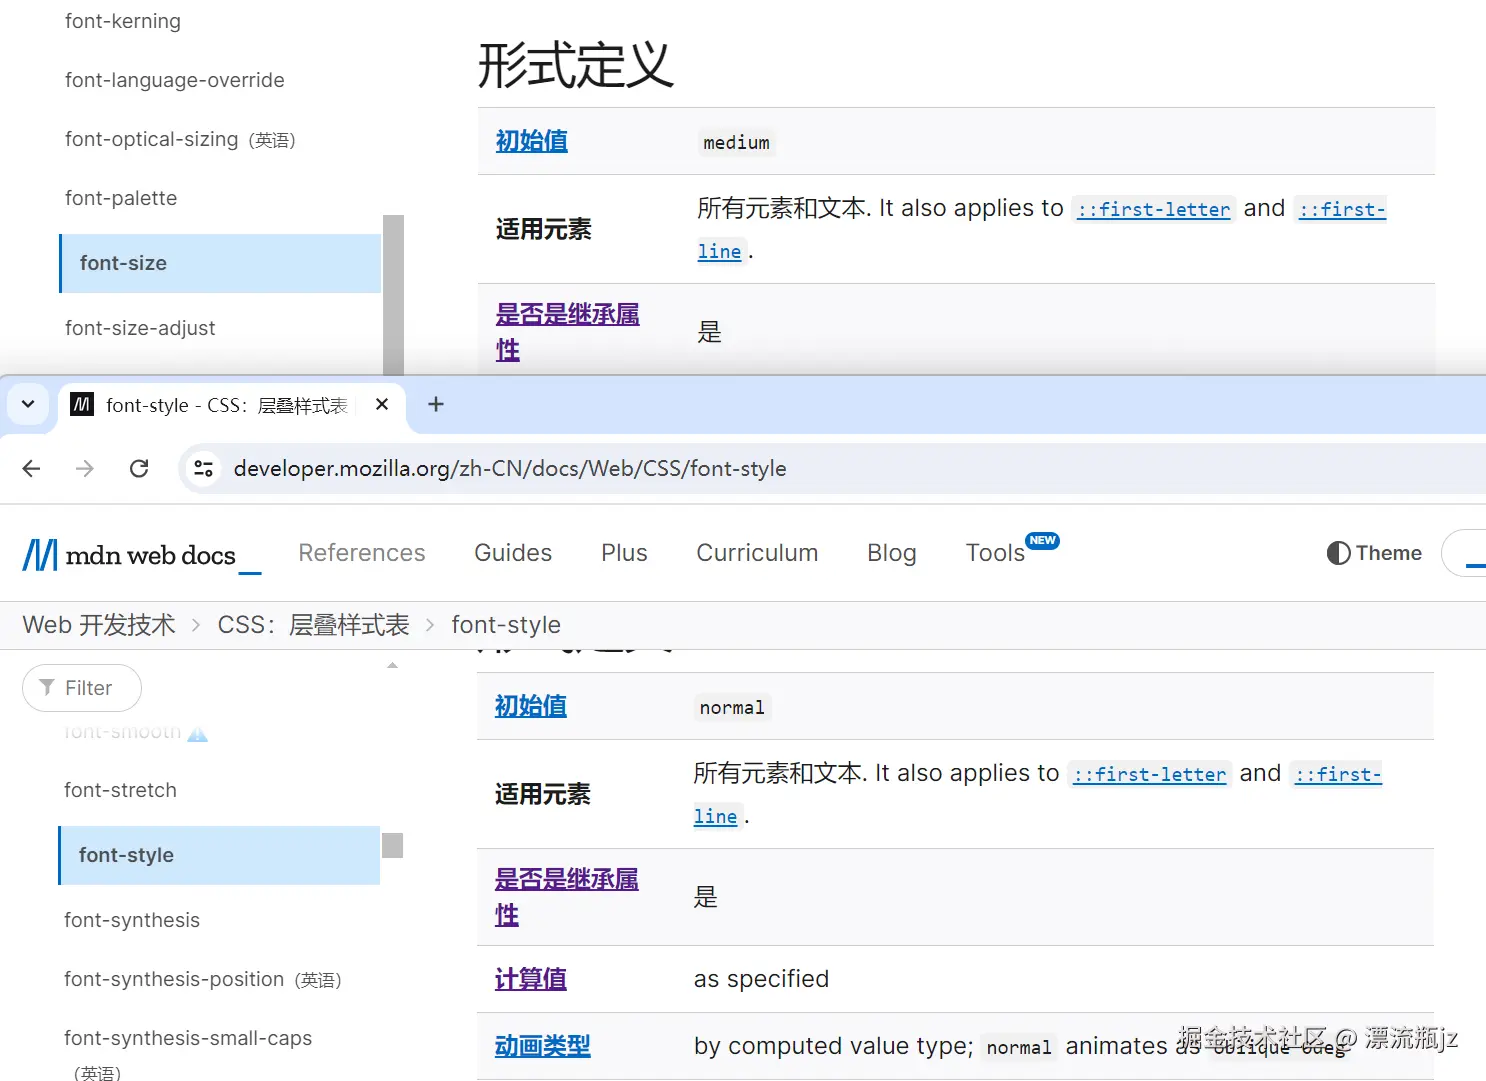Open font-kerning in background window sidebar

tap(123, 21)
